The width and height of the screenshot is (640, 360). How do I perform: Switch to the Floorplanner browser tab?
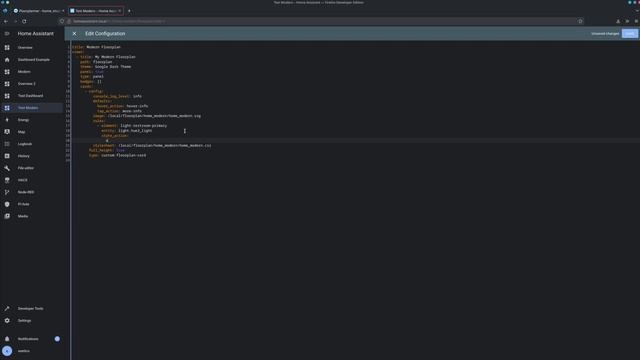tap(39, 11)
